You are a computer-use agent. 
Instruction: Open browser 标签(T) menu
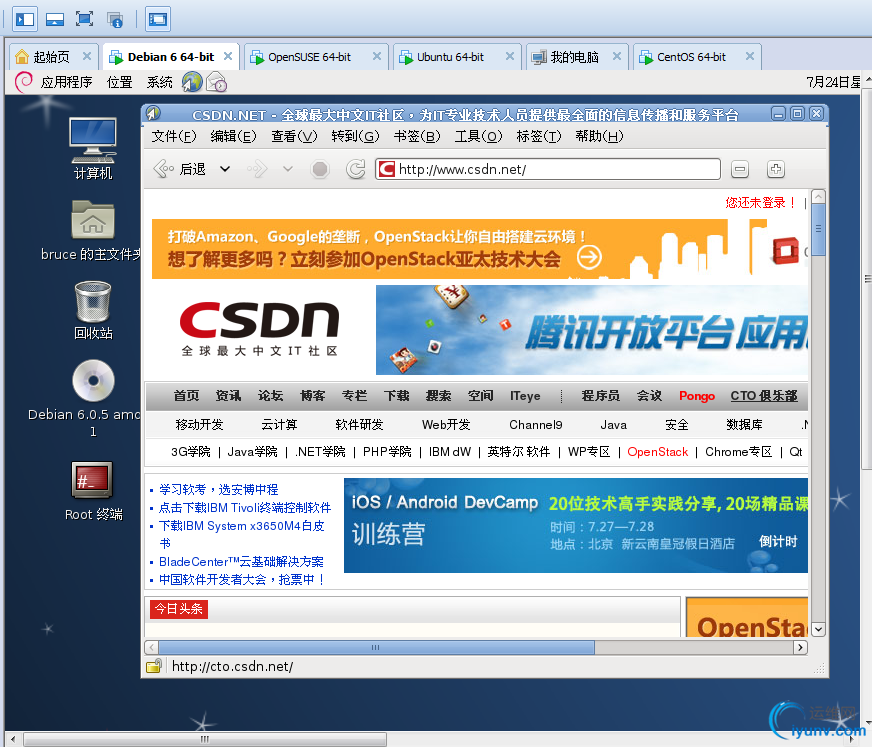[539, 136]
